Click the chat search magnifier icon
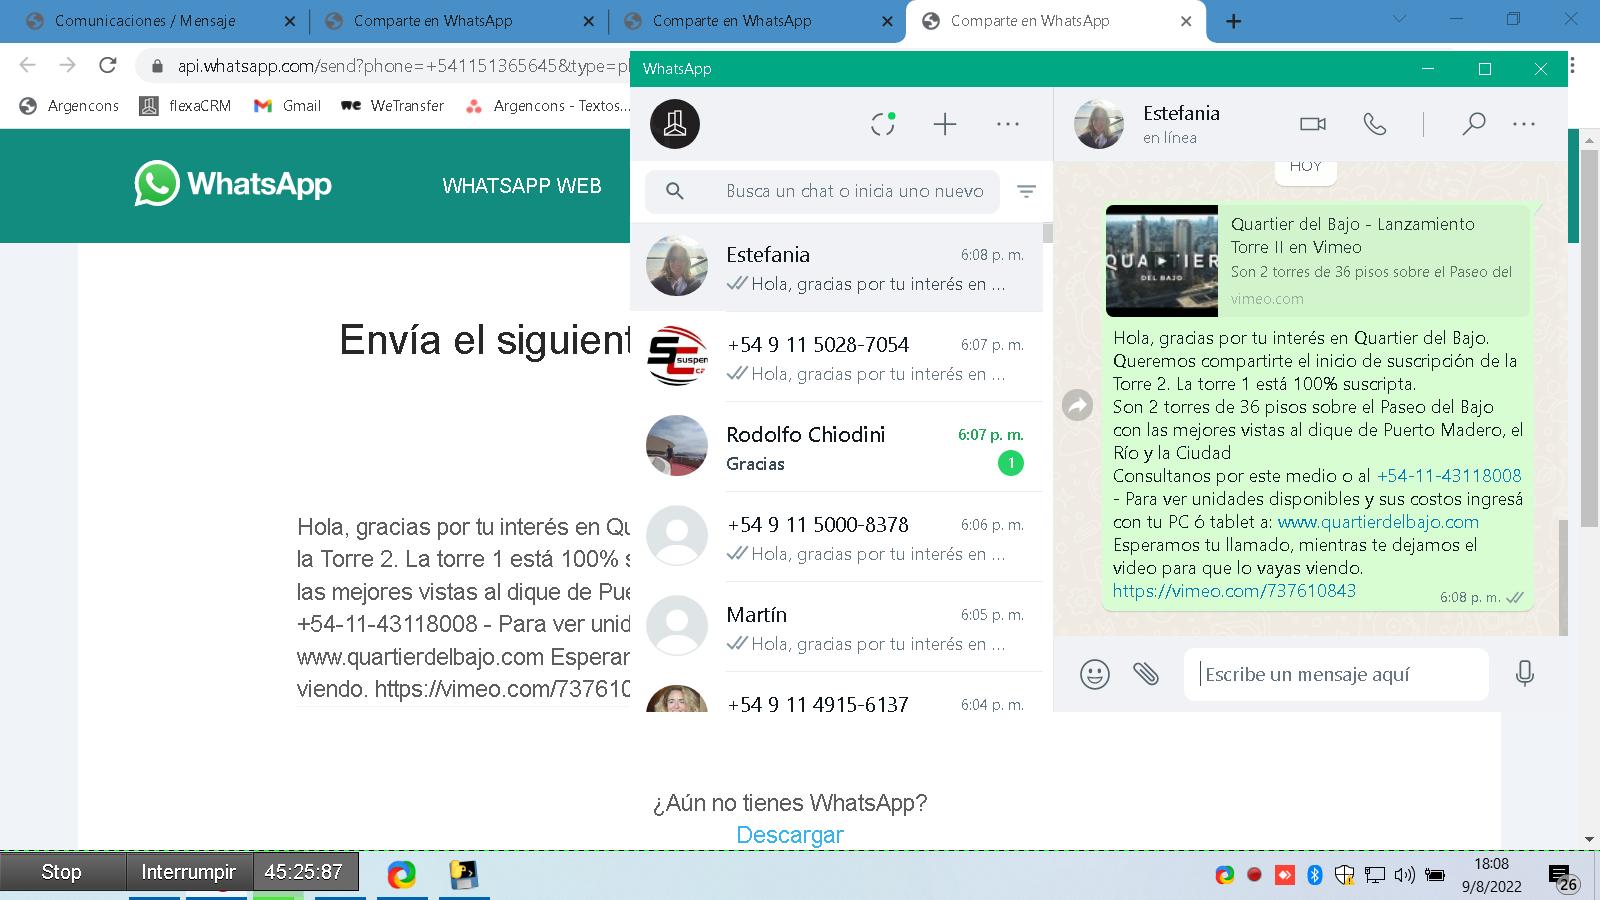 pyautogui.click(x=675, y=191)
